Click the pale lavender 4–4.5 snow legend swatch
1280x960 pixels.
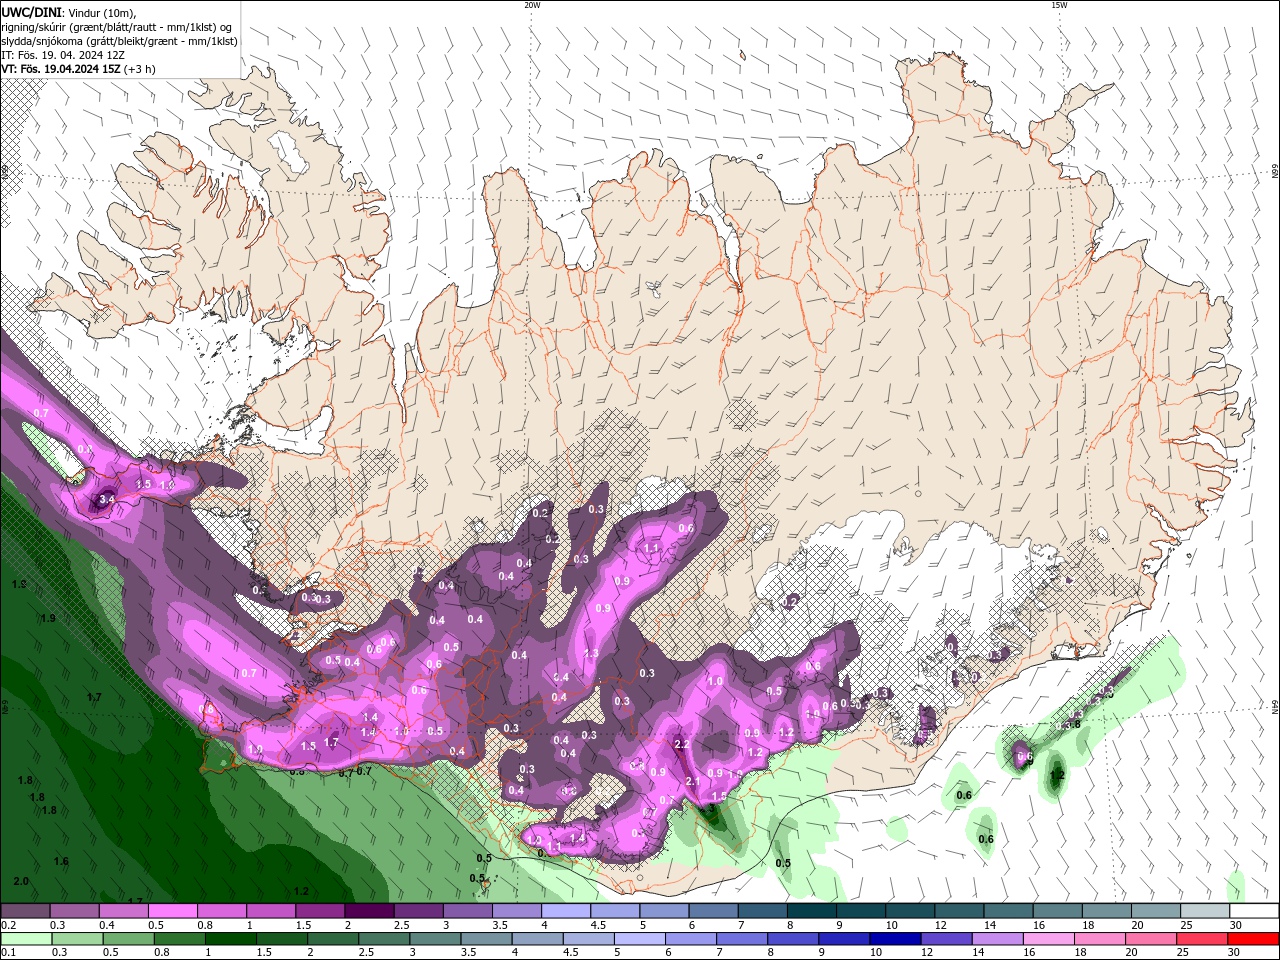click(566, 911)
